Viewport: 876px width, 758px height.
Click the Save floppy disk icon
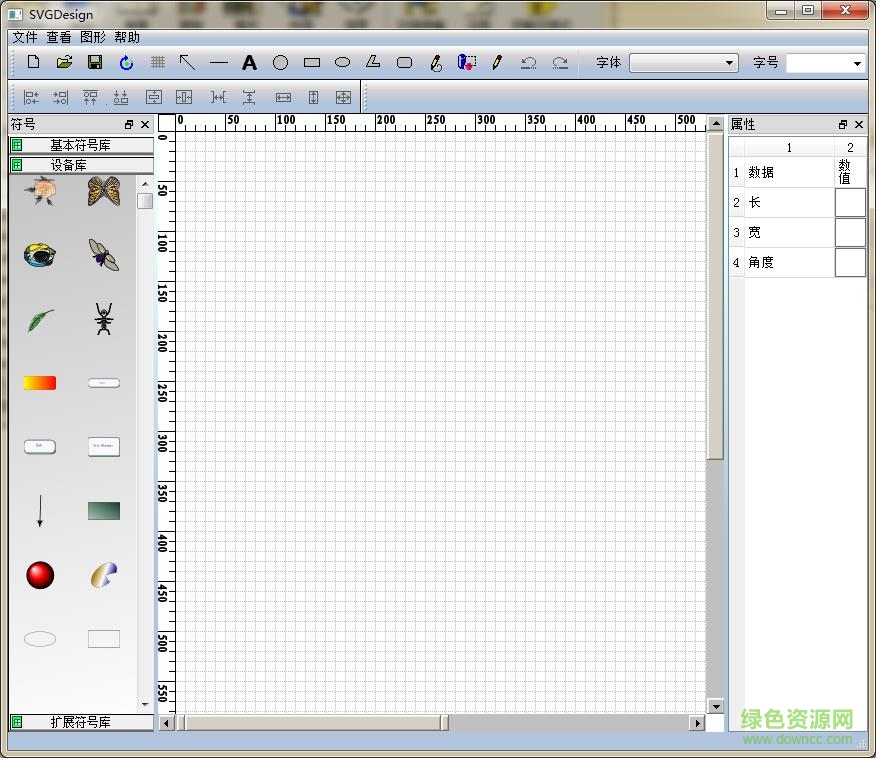click(x=95, y=62)
